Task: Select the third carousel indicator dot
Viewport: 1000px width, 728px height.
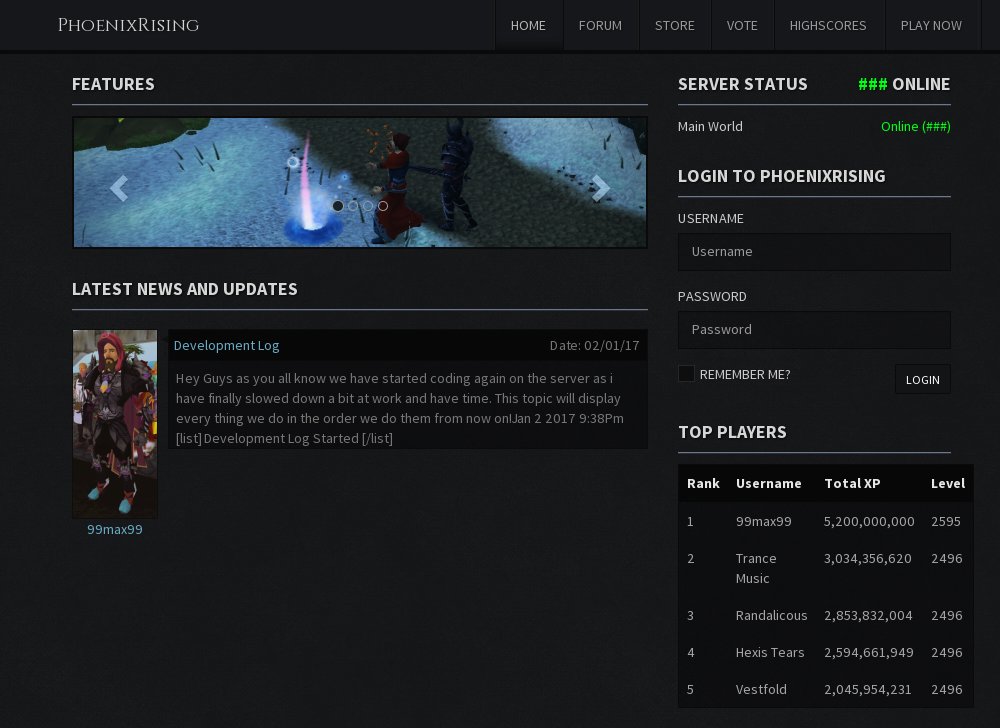Action: click(x=368, y=206)
